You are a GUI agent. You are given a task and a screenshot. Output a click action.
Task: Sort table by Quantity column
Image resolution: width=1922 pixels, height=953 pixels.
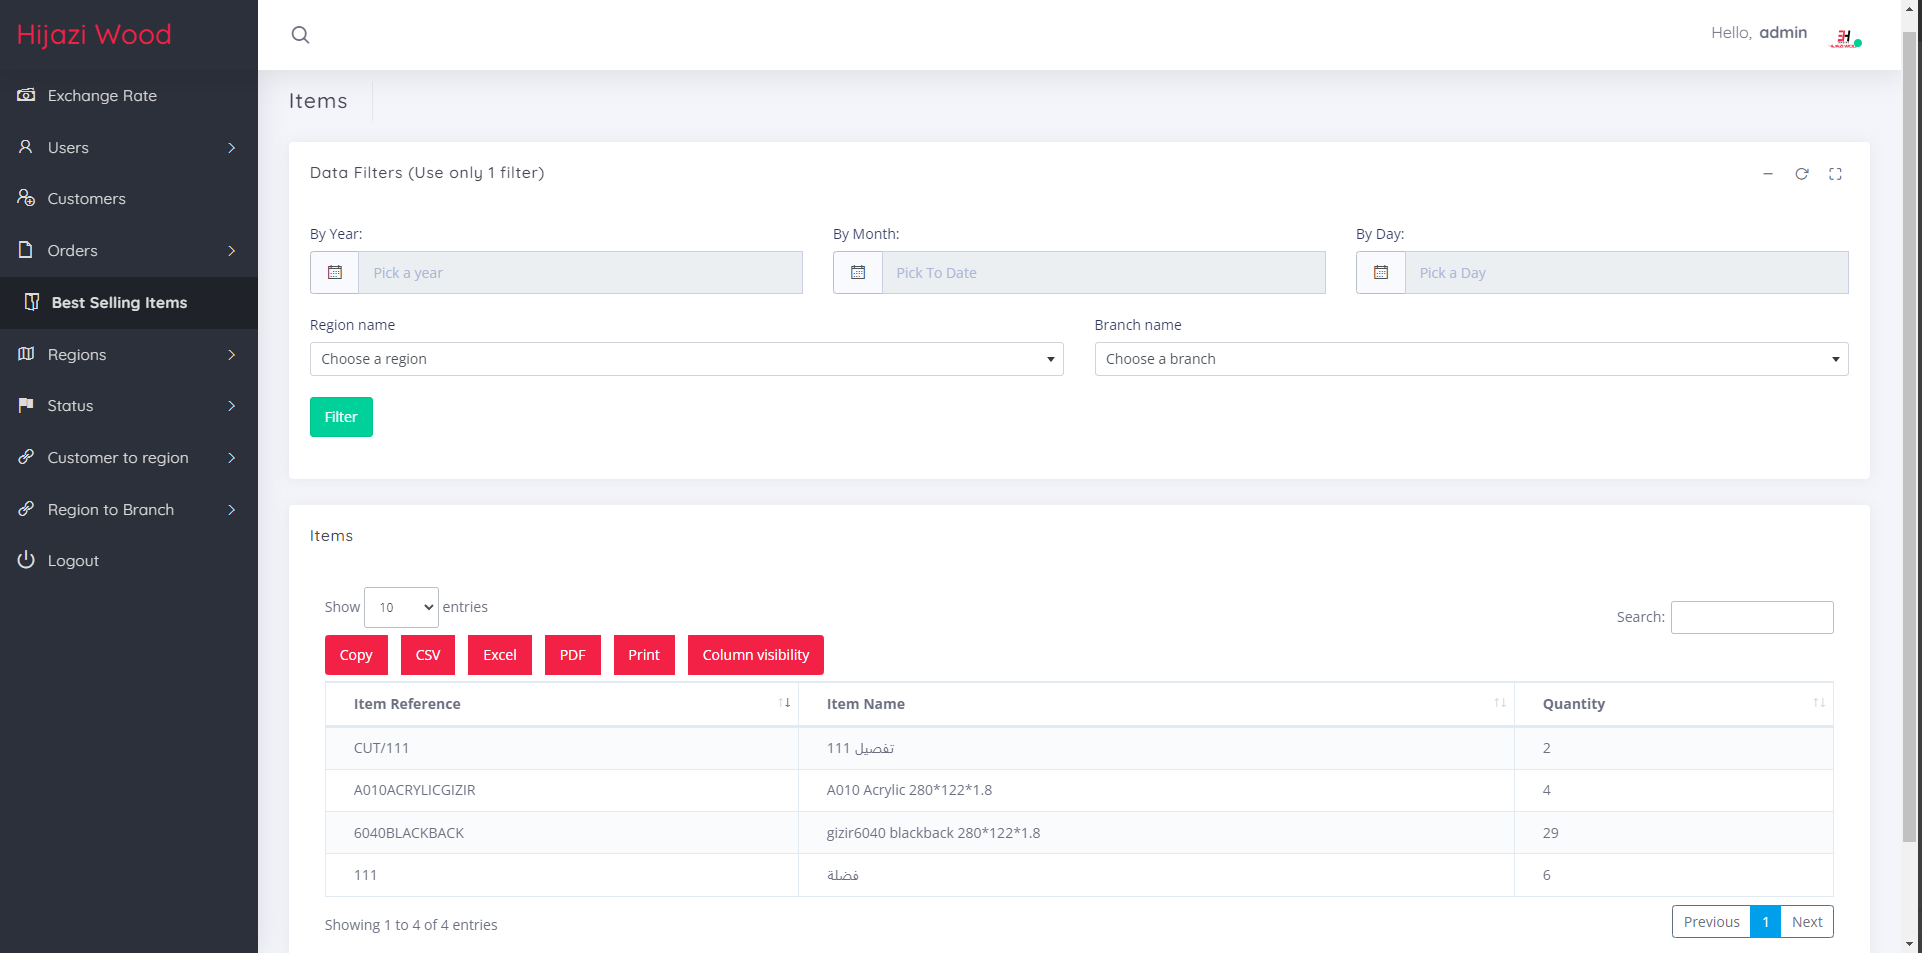1672,704
